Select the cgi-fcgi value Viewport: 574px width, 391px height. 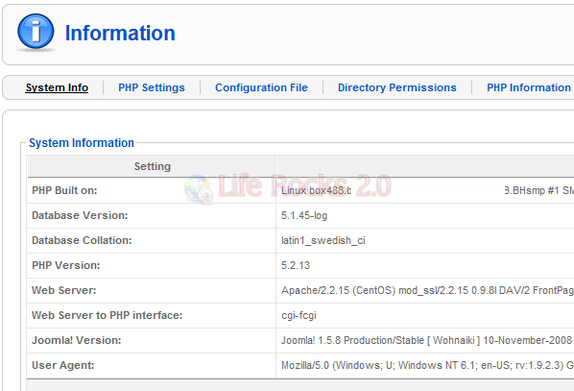[299, 316]
